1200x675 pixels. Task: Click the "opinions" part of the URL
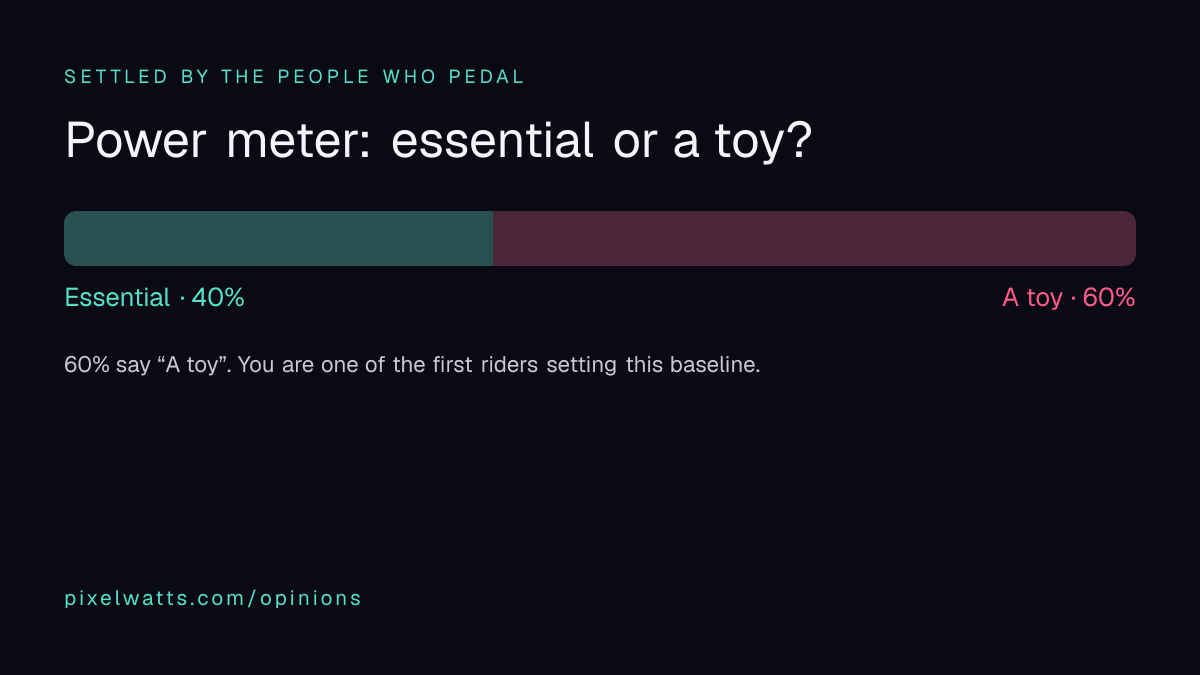[x=311, y=598]
